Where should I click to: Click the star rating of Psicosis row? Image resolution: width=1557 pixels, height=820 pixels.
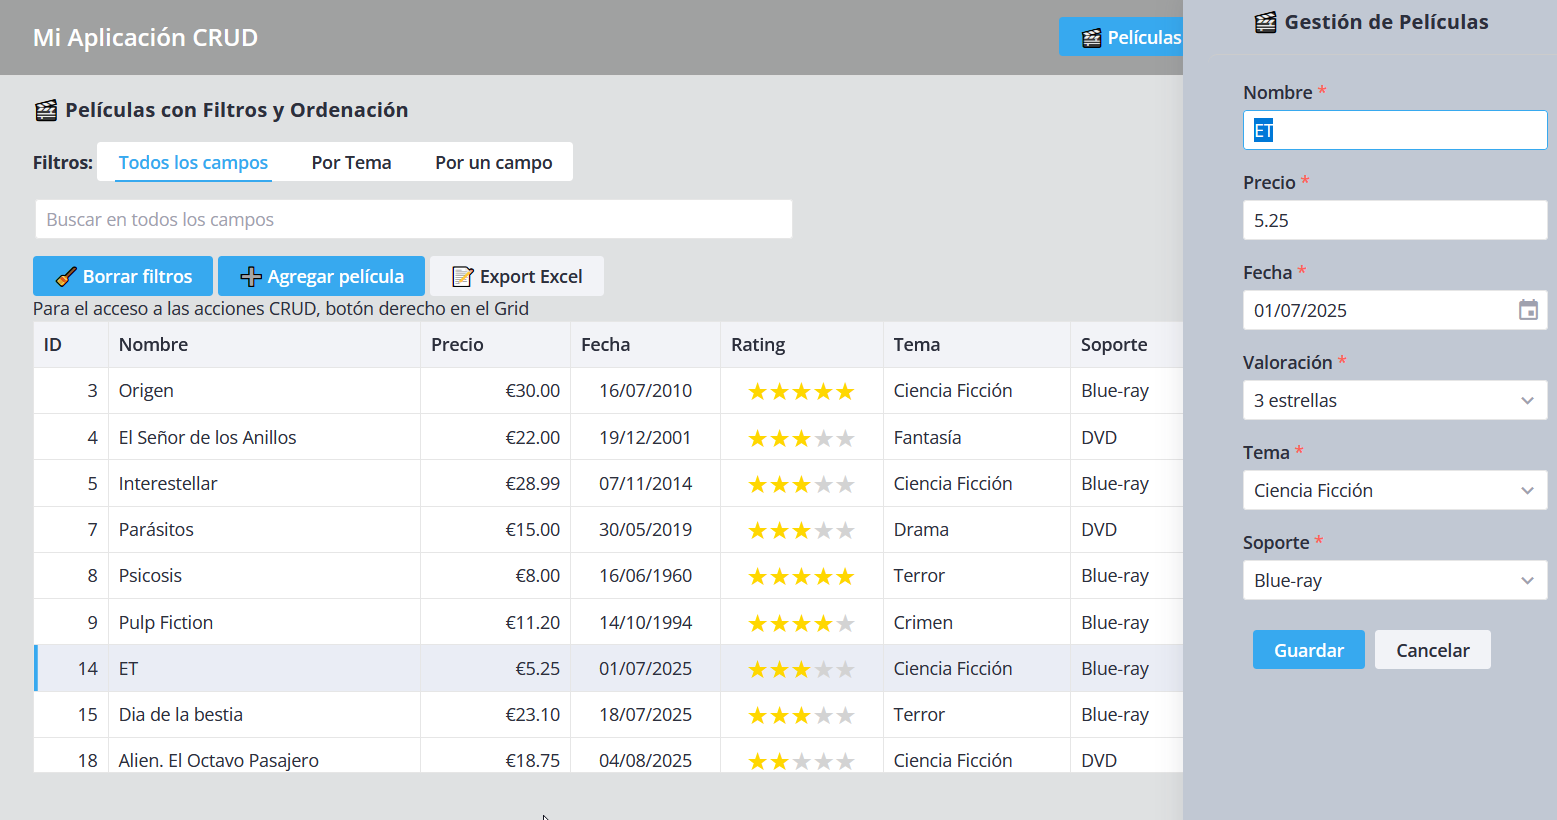801,576
